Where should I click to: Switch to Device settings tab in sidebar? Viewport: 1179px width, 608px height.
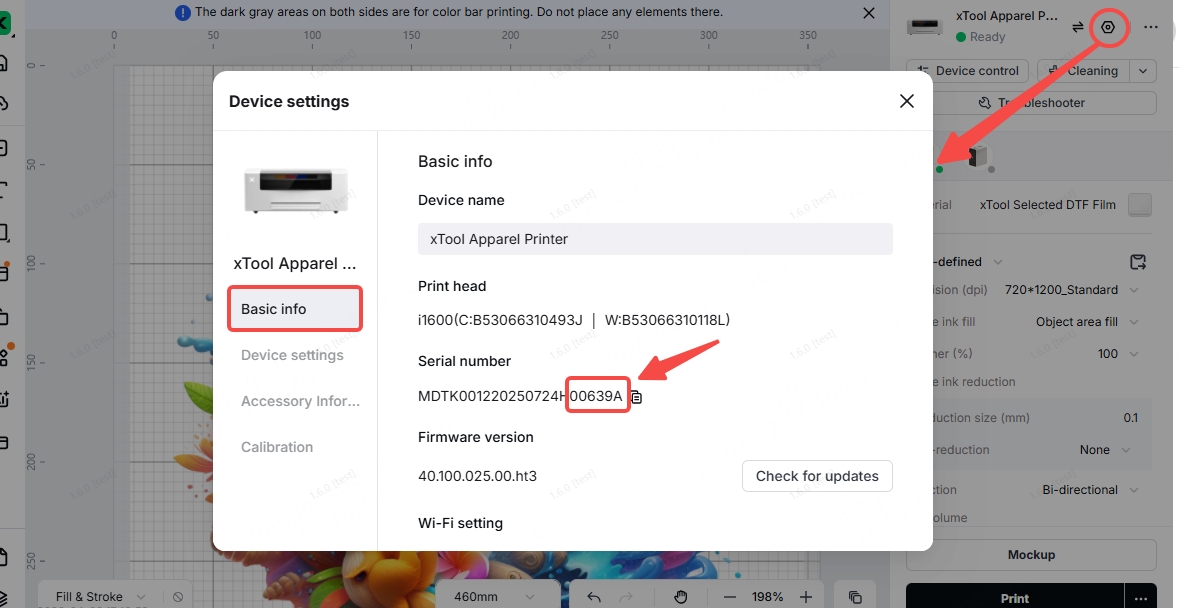tap(292, 355)
